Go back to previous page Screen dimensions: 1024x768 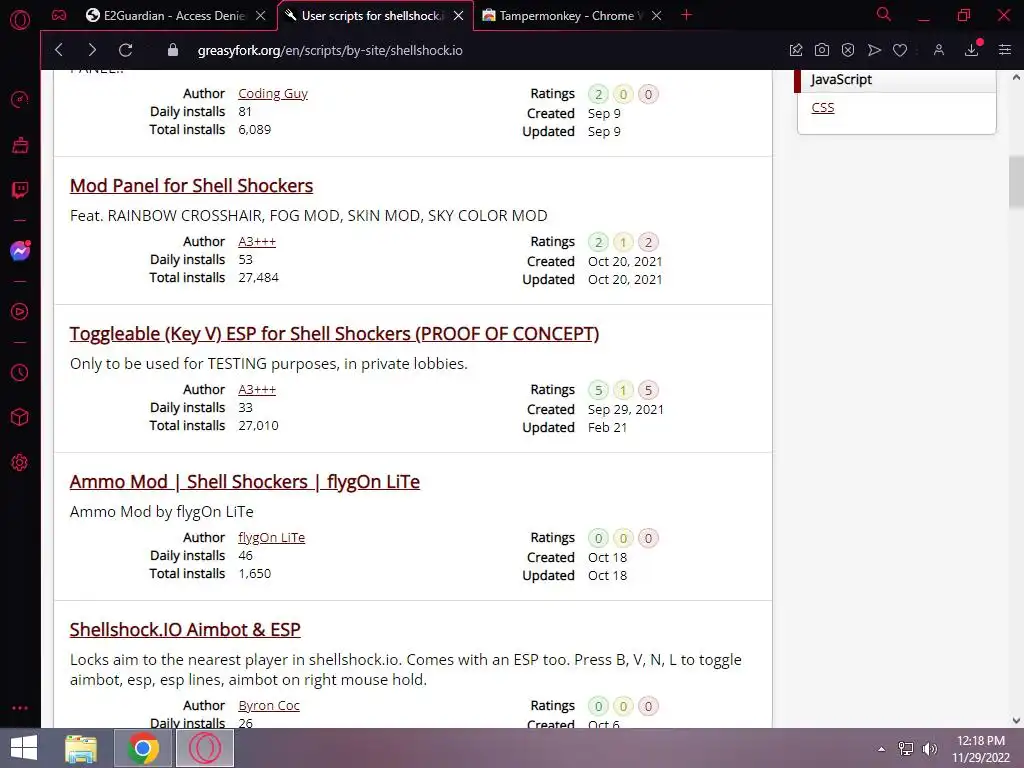point(59,50)
